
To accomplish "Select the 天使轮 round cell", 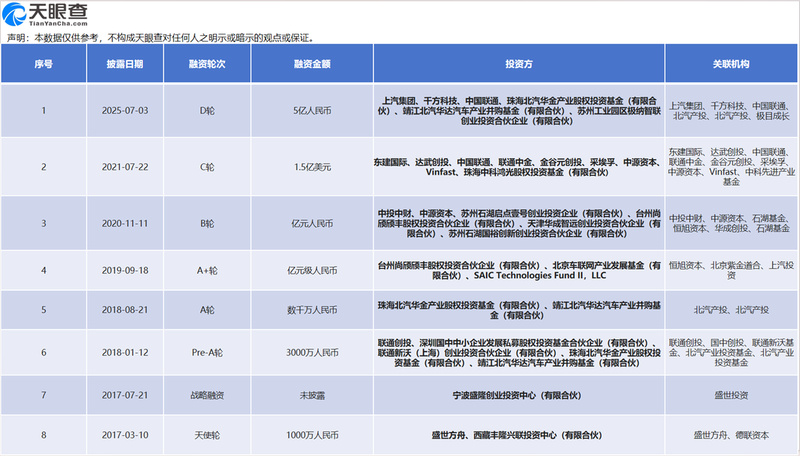I will tap(207, 435).
